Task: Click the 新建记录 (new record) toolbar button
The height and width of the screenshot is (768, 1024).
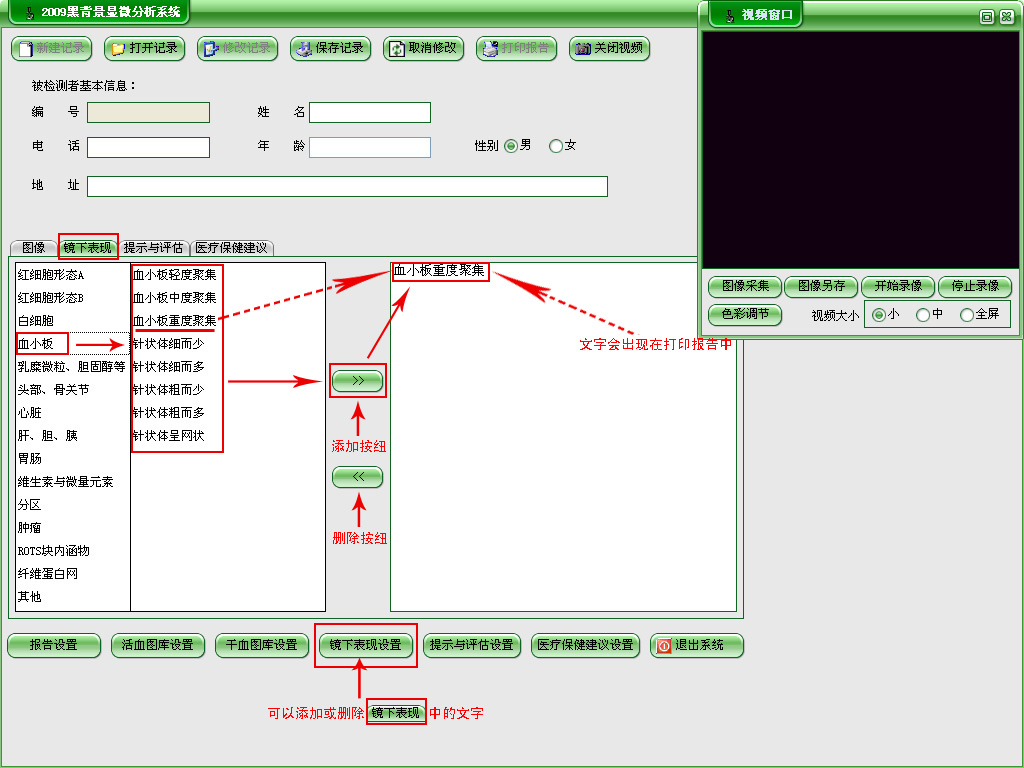Action: click(50, 48)
